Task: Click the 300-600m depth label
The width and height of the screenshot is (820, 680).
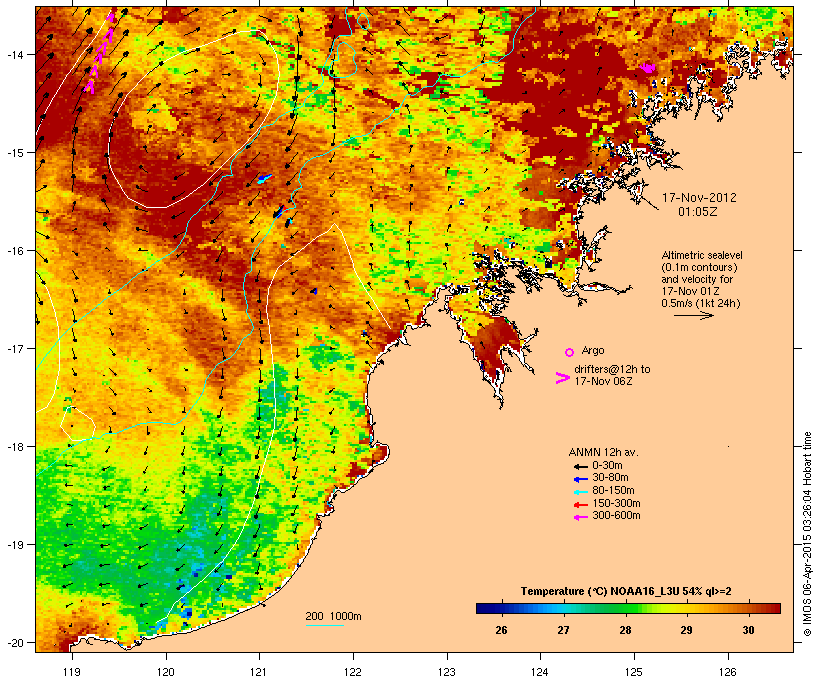Action: point(616,516)
